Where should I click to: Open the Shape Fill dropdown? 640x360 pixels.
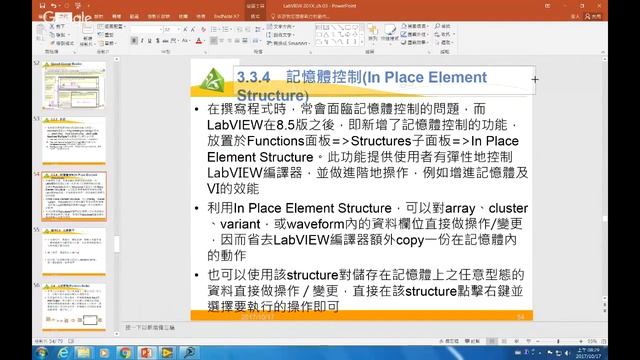coord(415,26)
